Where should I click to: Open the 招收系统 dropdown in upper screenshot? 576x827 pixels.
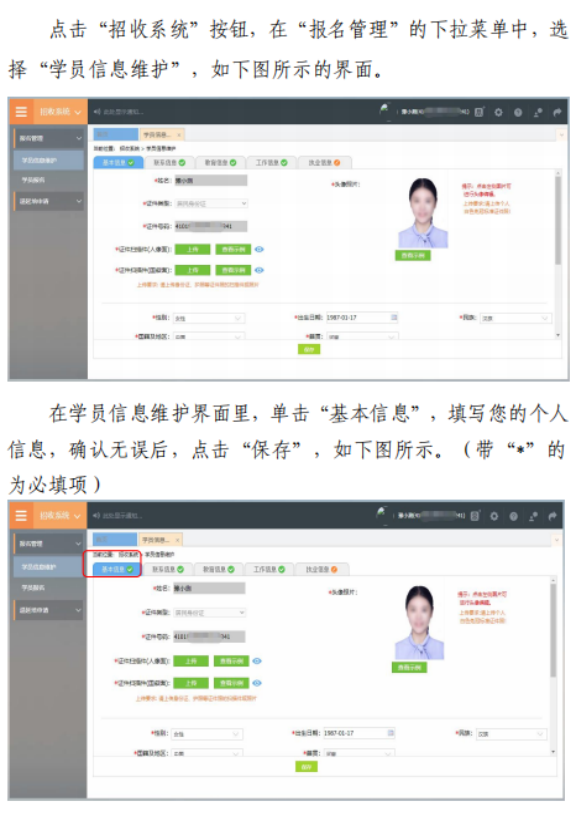click(61, 112)
